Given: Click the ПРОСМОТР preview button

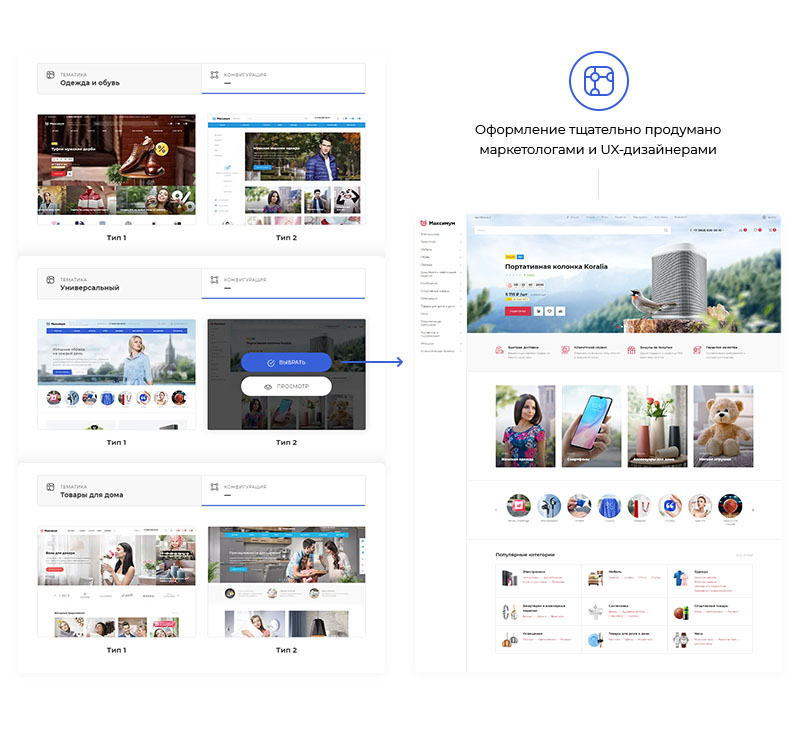Looking at the screenshot, I should point(286,386).
